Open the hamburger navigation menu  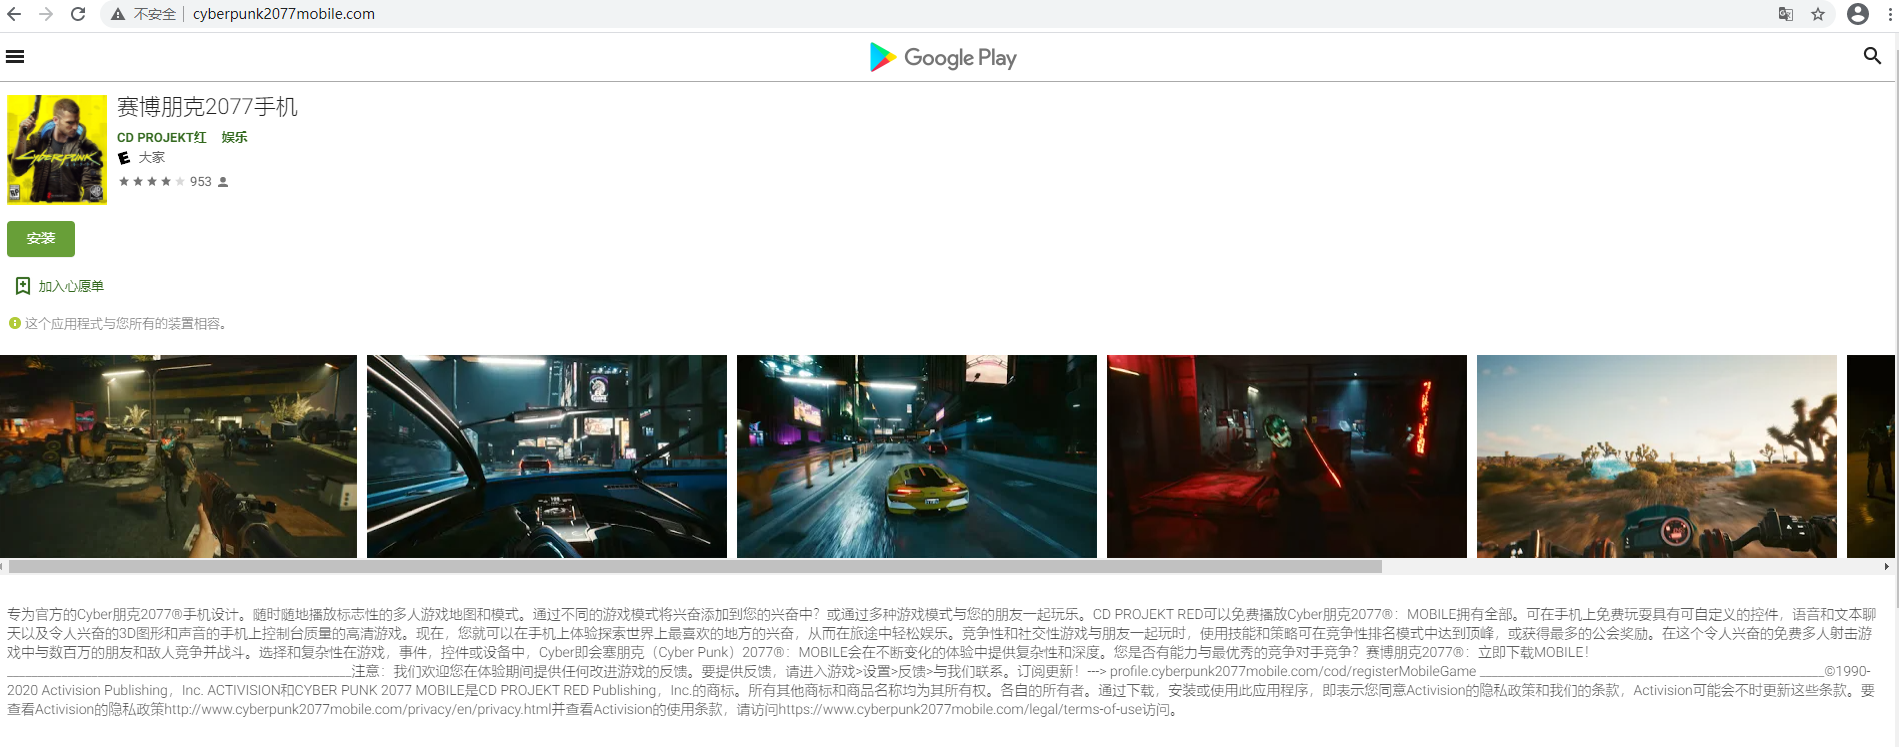[x=15, y=57]
